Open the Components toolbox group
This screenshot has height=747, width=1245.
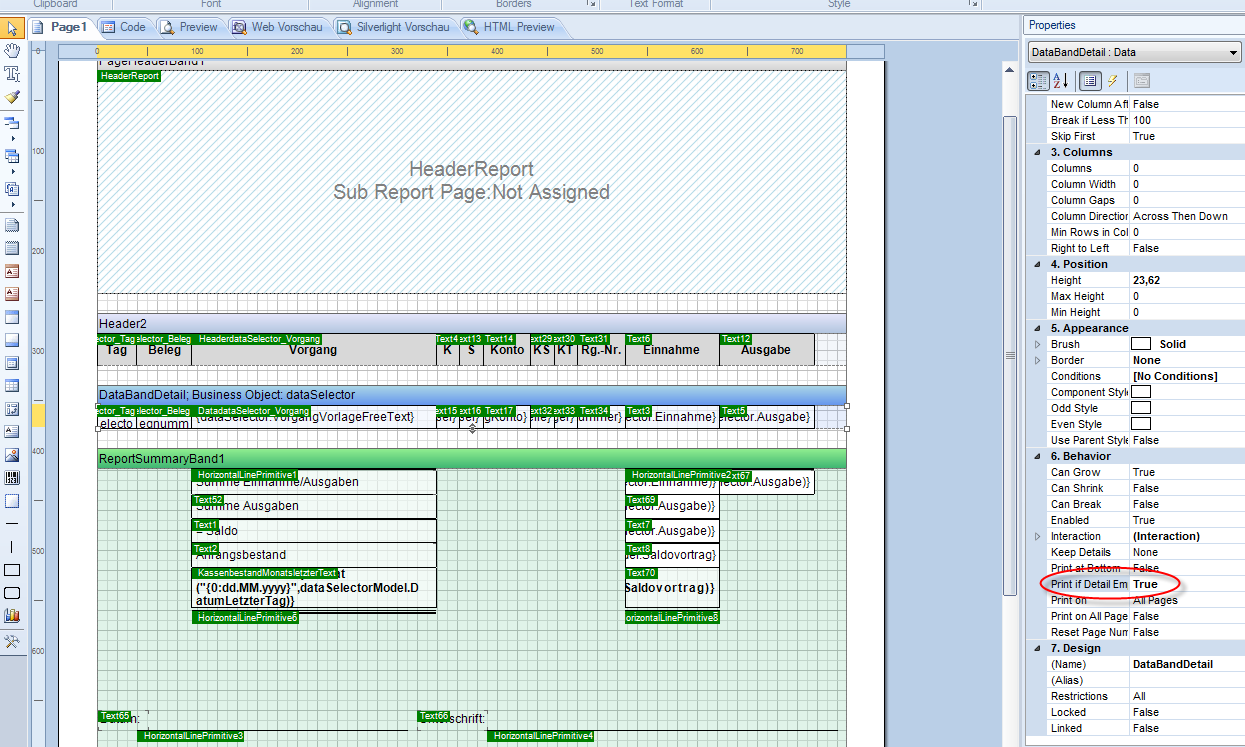point(12,187)
